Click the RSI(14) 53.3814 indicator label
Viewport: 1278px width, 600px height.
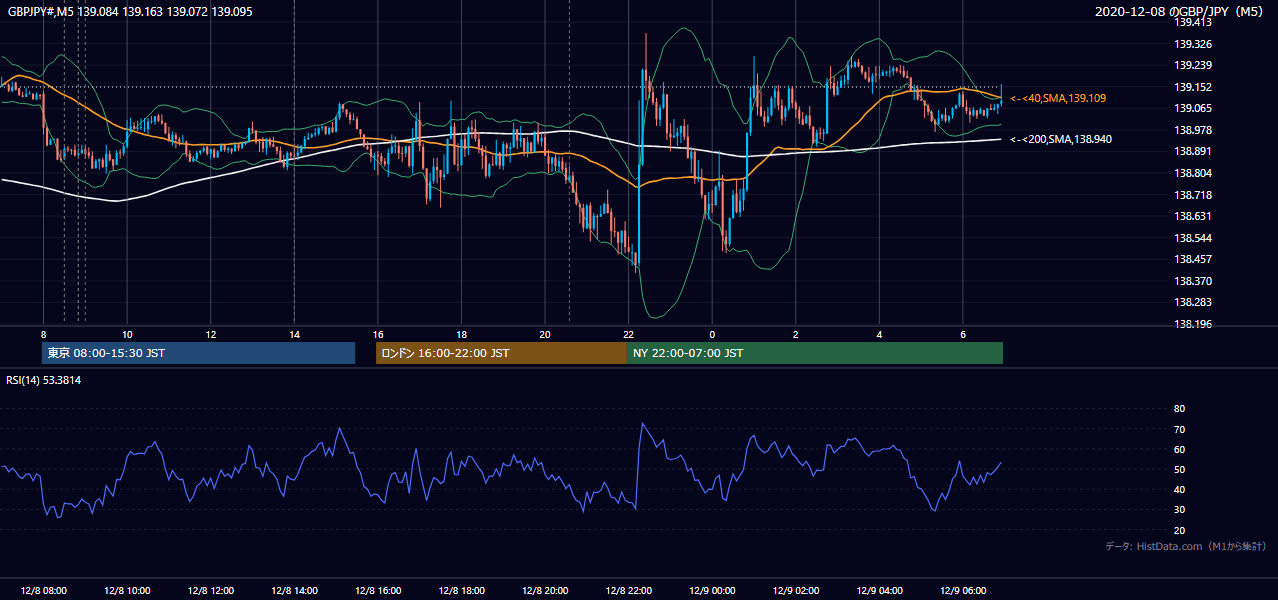[44, 380]
